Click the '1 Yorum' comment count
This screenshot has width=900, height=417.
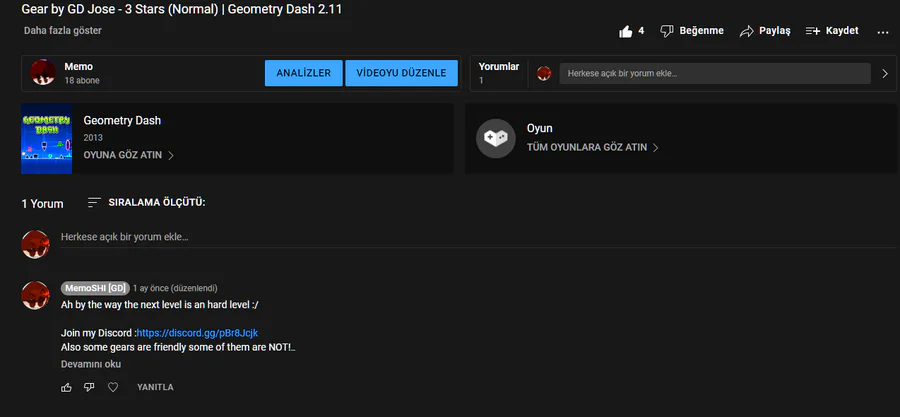[42, 204]
